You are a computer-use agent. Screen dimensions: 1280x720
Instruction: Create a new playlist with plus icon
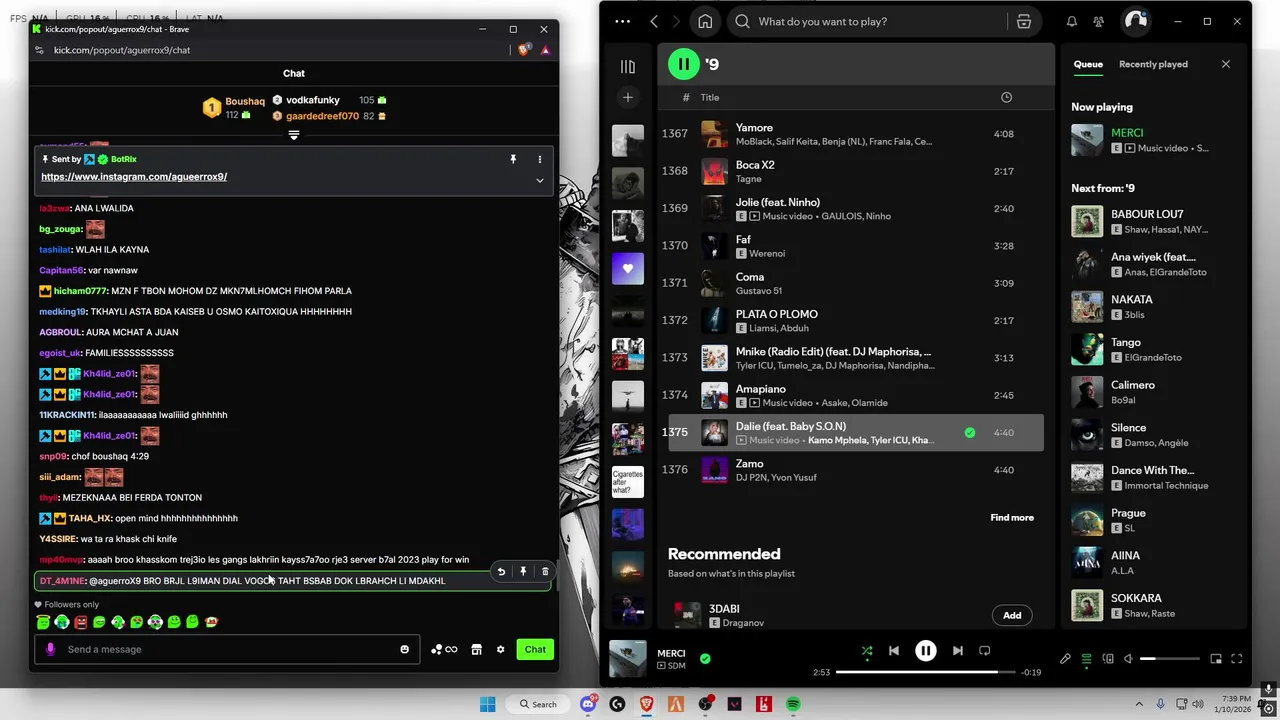(x=628, y=97)
